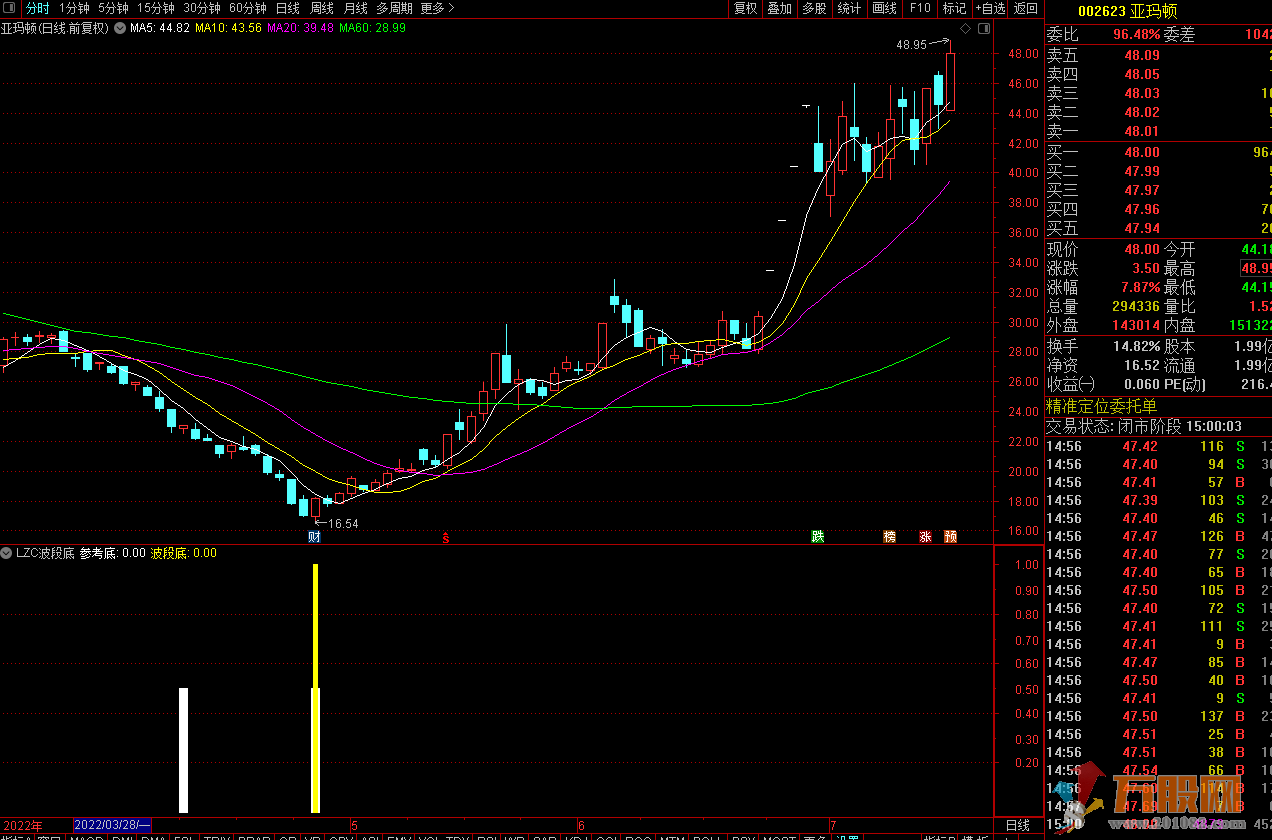Screen dimensions: 1272x840
Task: Click the square window icon beside the diamond
Action: [983, 28]
